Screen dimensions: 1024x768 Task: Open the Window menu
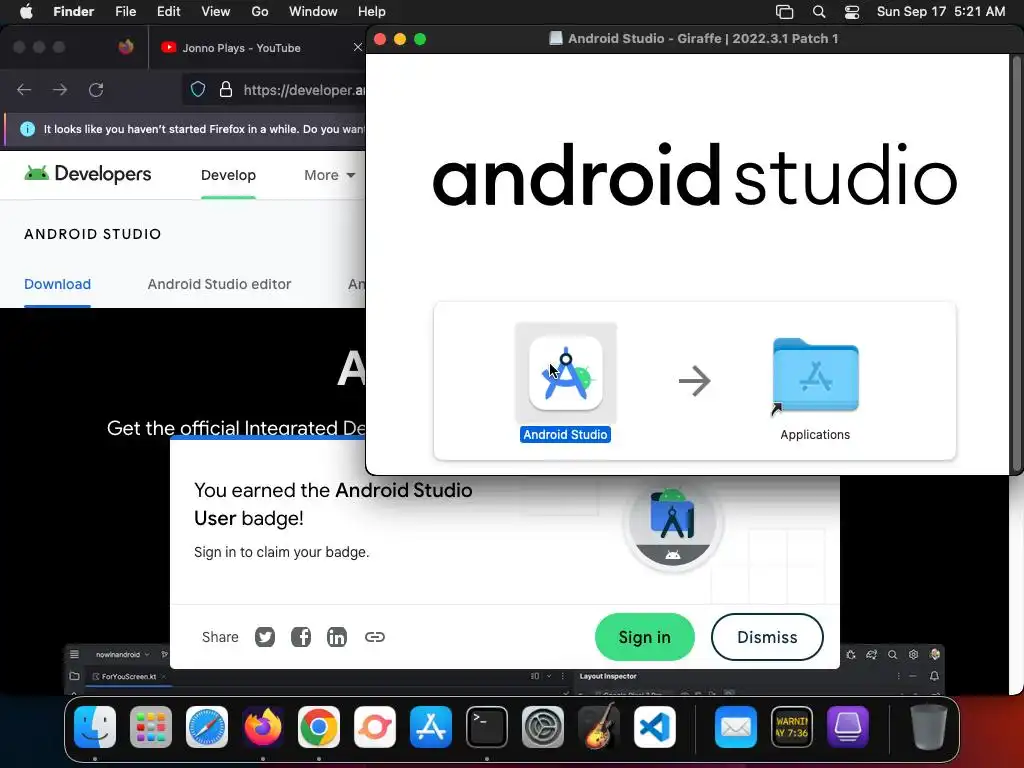[x=313, y=12]
